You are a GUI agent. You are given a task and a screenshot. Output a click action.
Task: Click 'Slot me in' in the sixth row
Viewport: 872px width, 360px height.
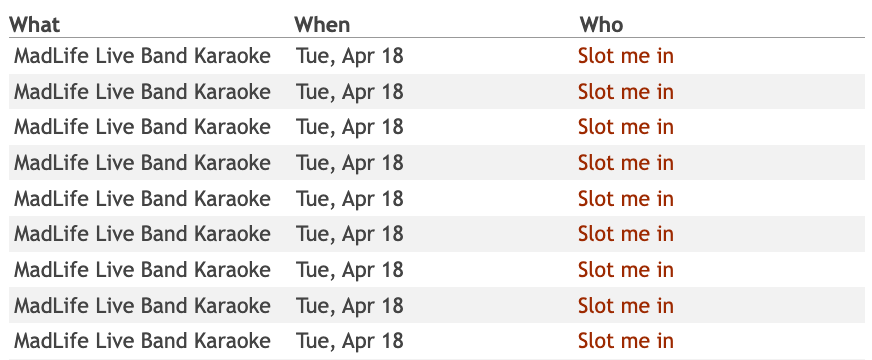(626, 234)
